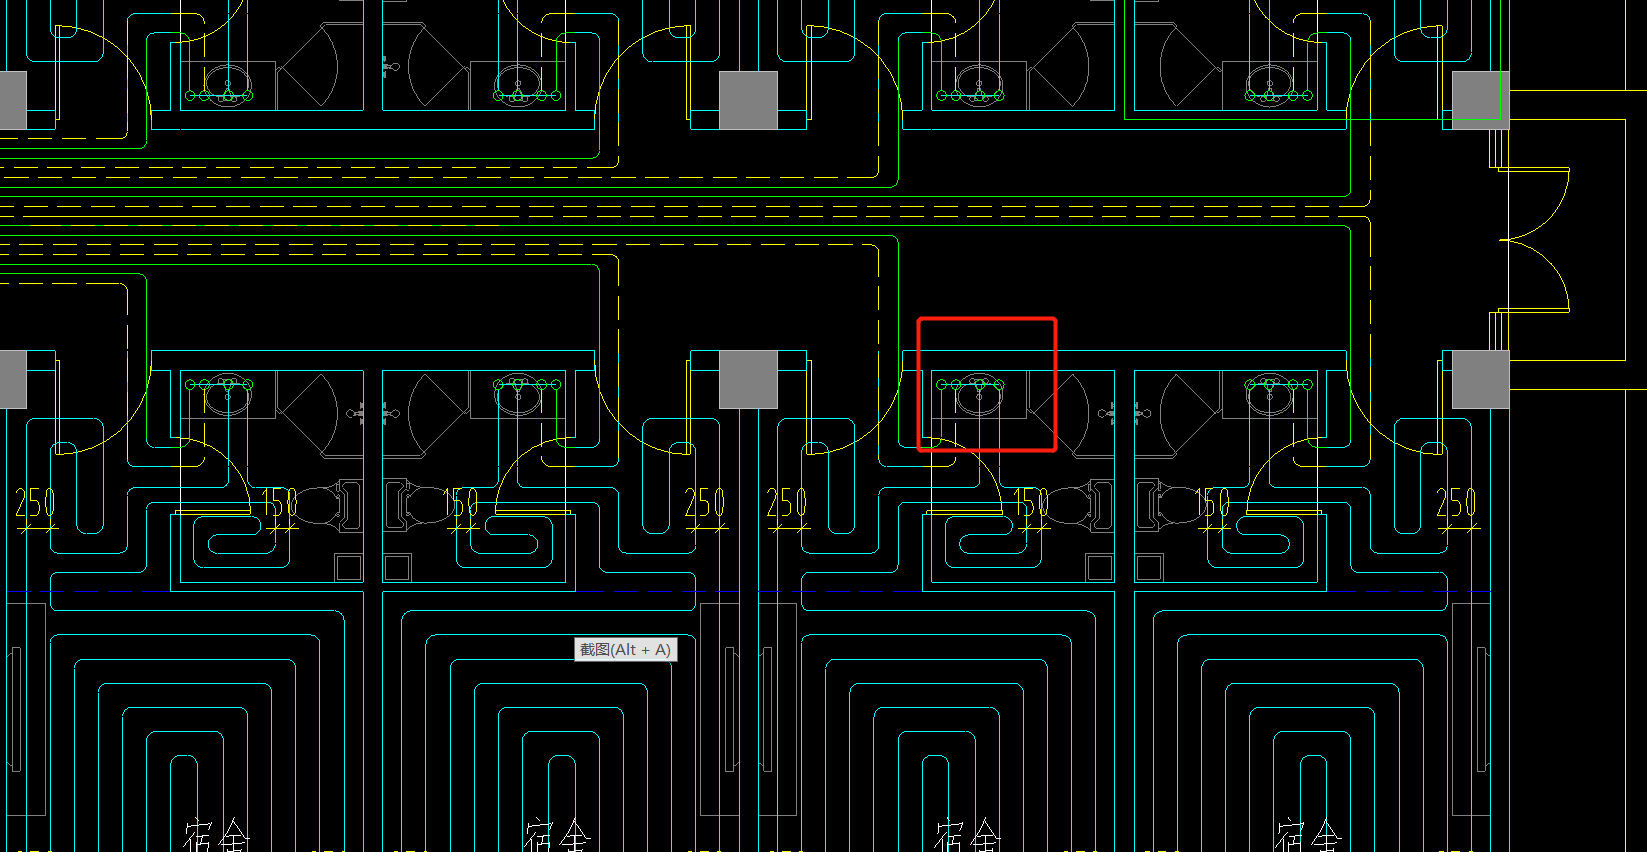Image resolution: width=1647 pixels, height=852 pixels.
Task: Select the leftmost 宿舍 room label
Action: (216, 835)
